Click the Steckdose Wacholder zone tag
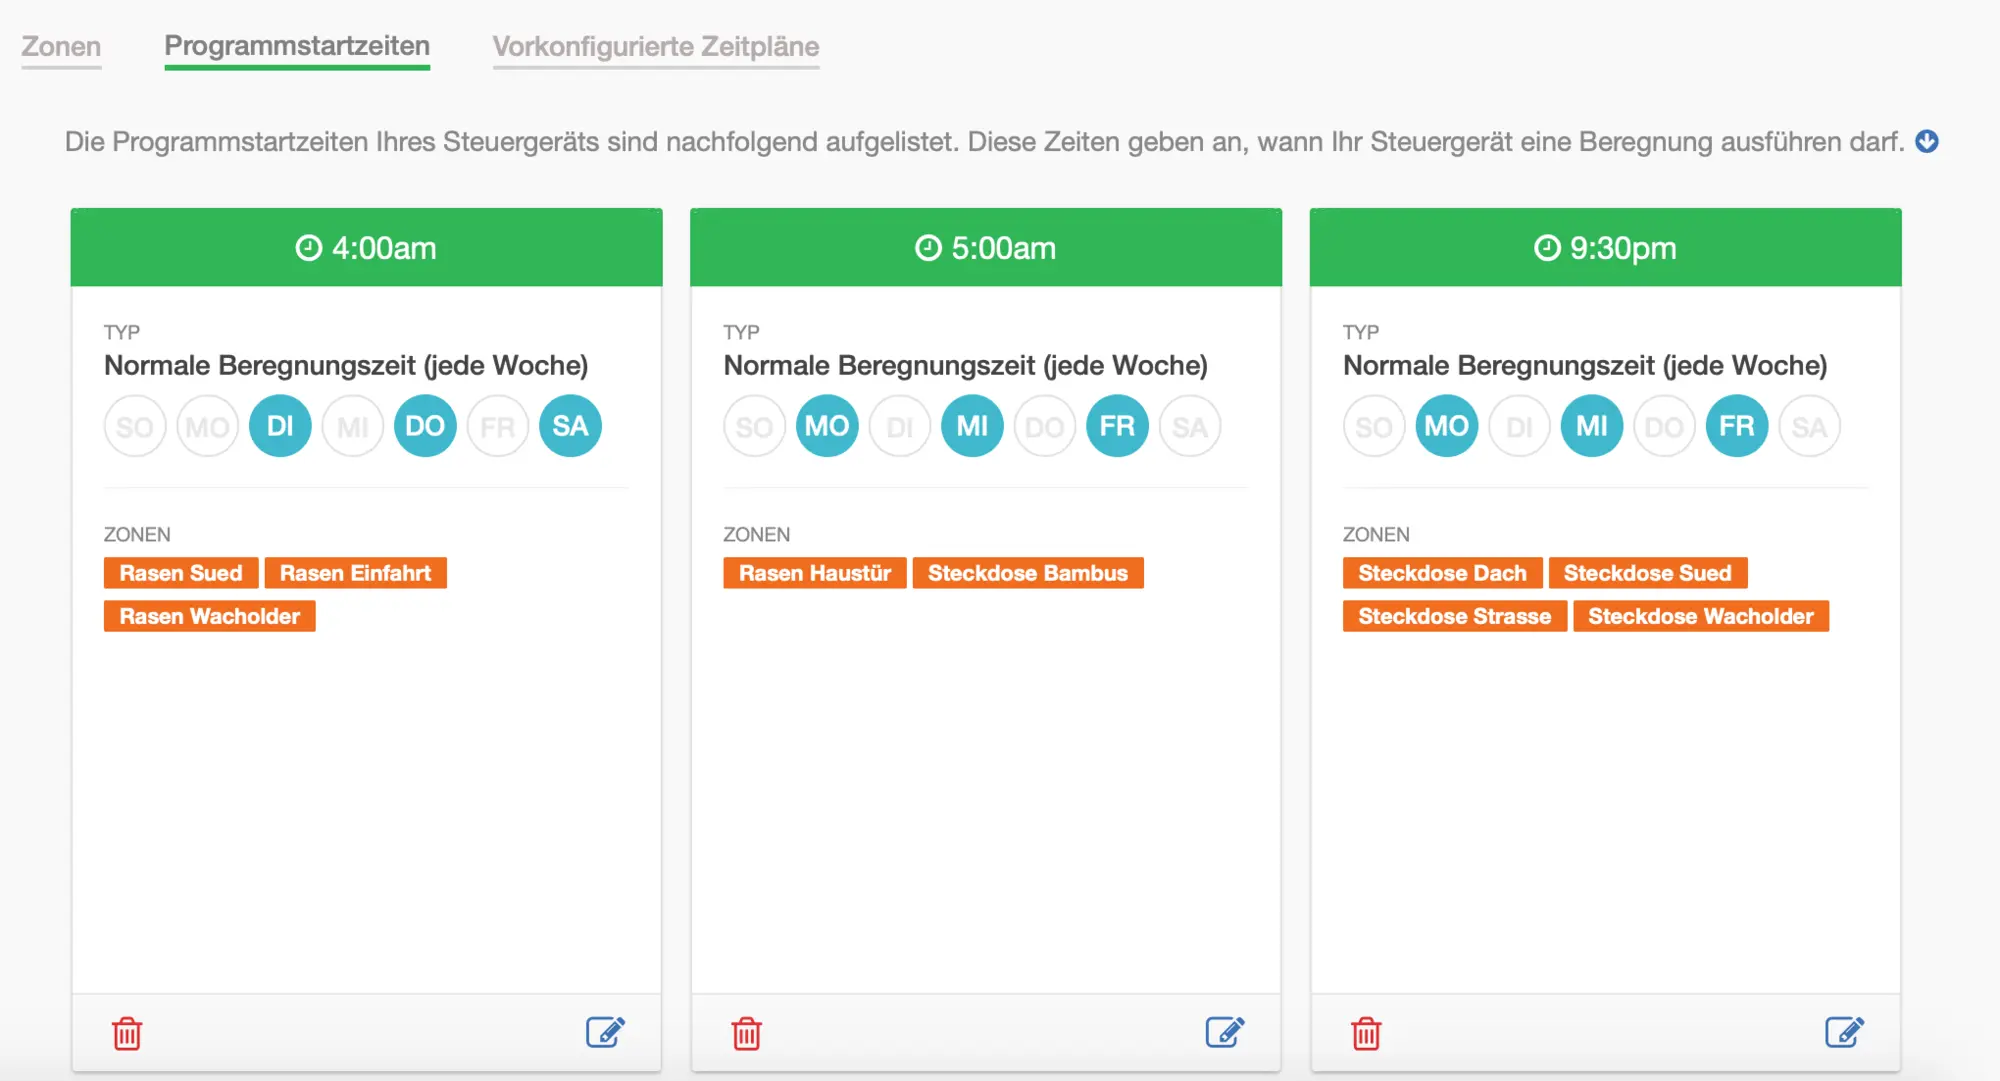The image size is (2000, 1081). [x=1700, y=616]
